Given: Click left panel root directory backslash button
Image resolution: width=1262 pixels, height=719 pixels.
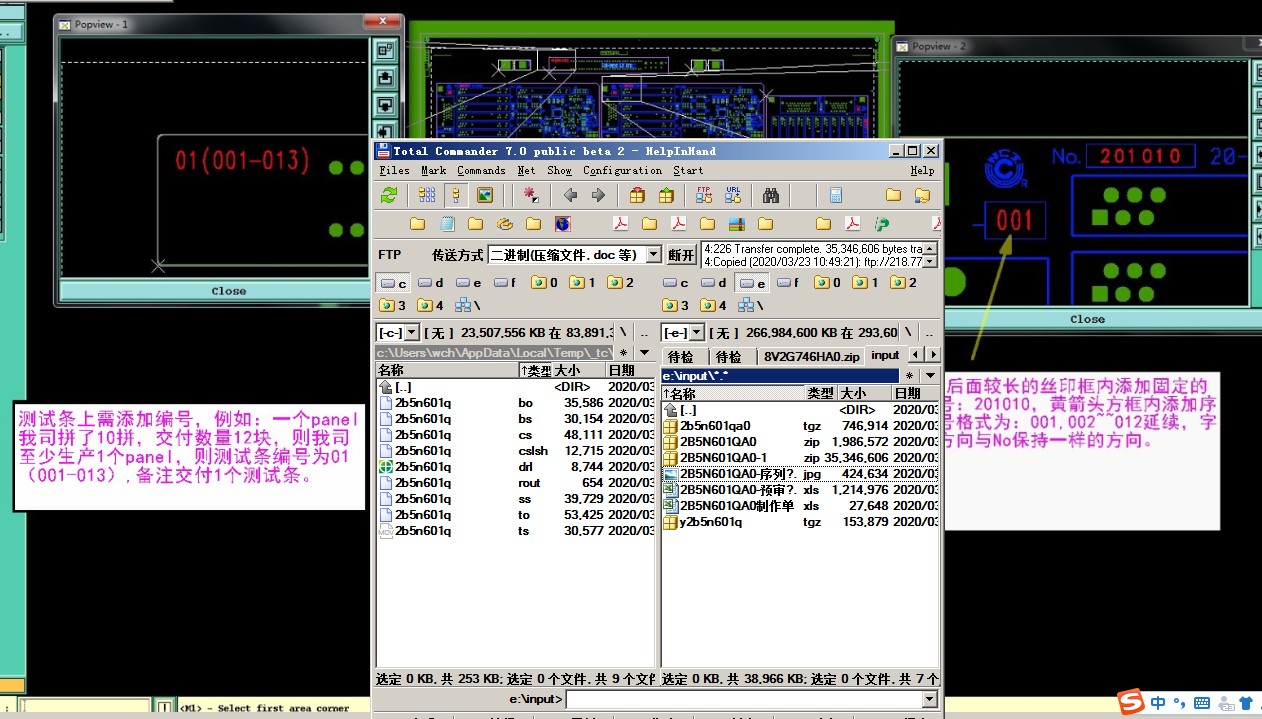Looking at the screenshot, I should tap(623, 332).
